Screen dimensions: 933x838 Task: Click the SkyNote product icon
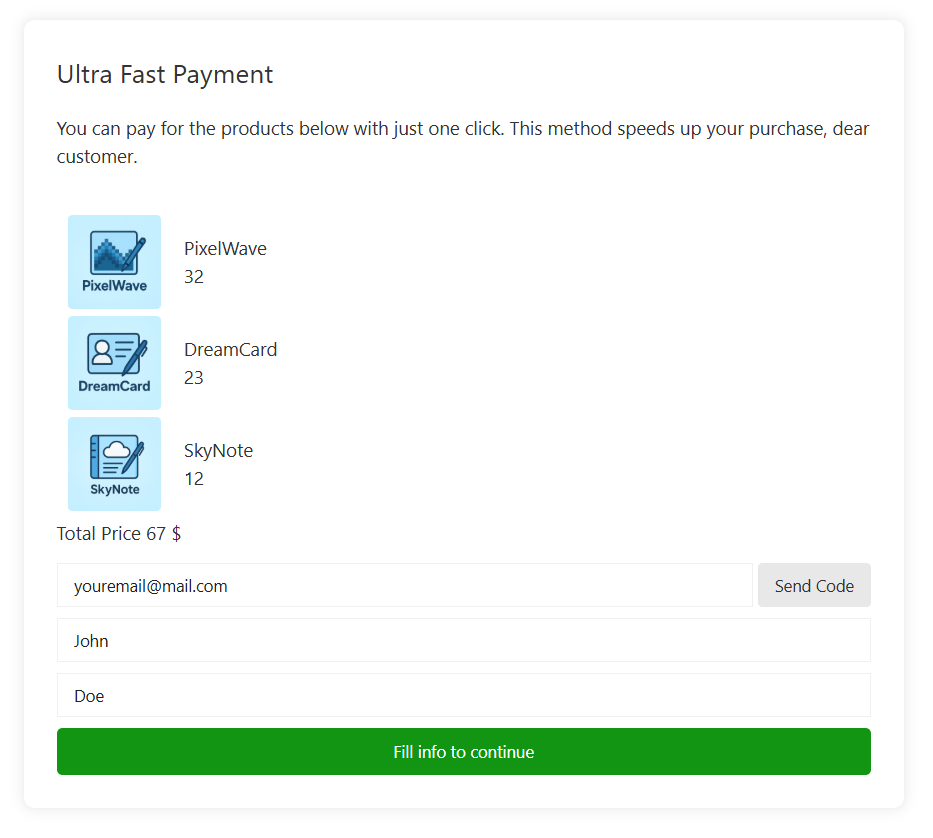click(114, 464)
